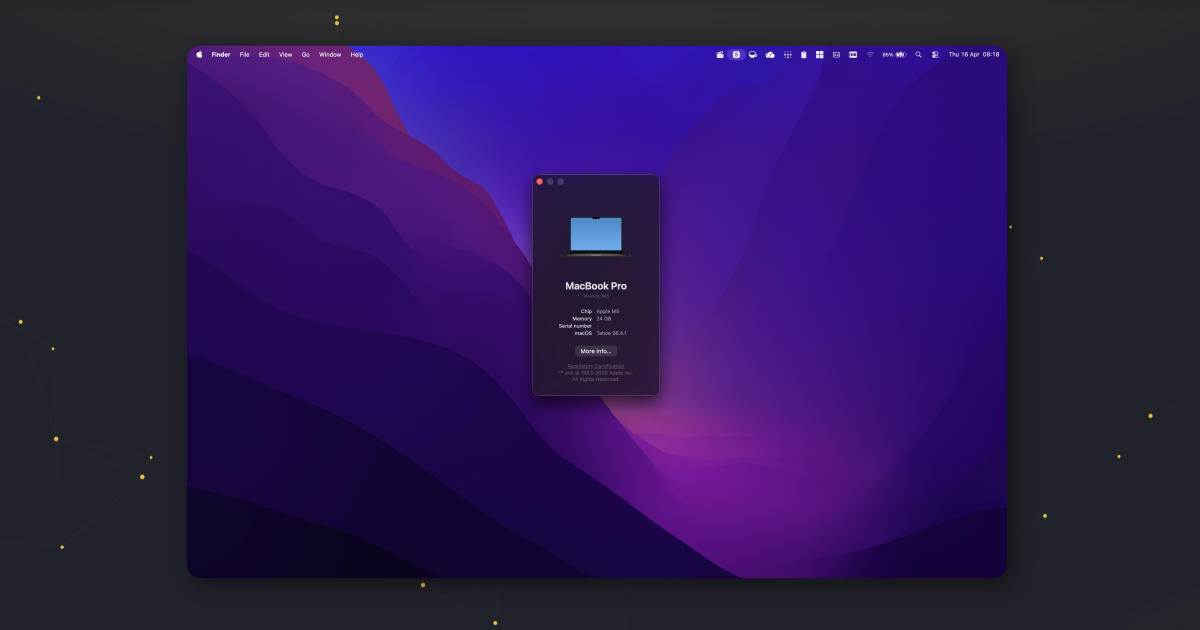Open the File menu
1200x630 pixels.
tap(244, 55)
